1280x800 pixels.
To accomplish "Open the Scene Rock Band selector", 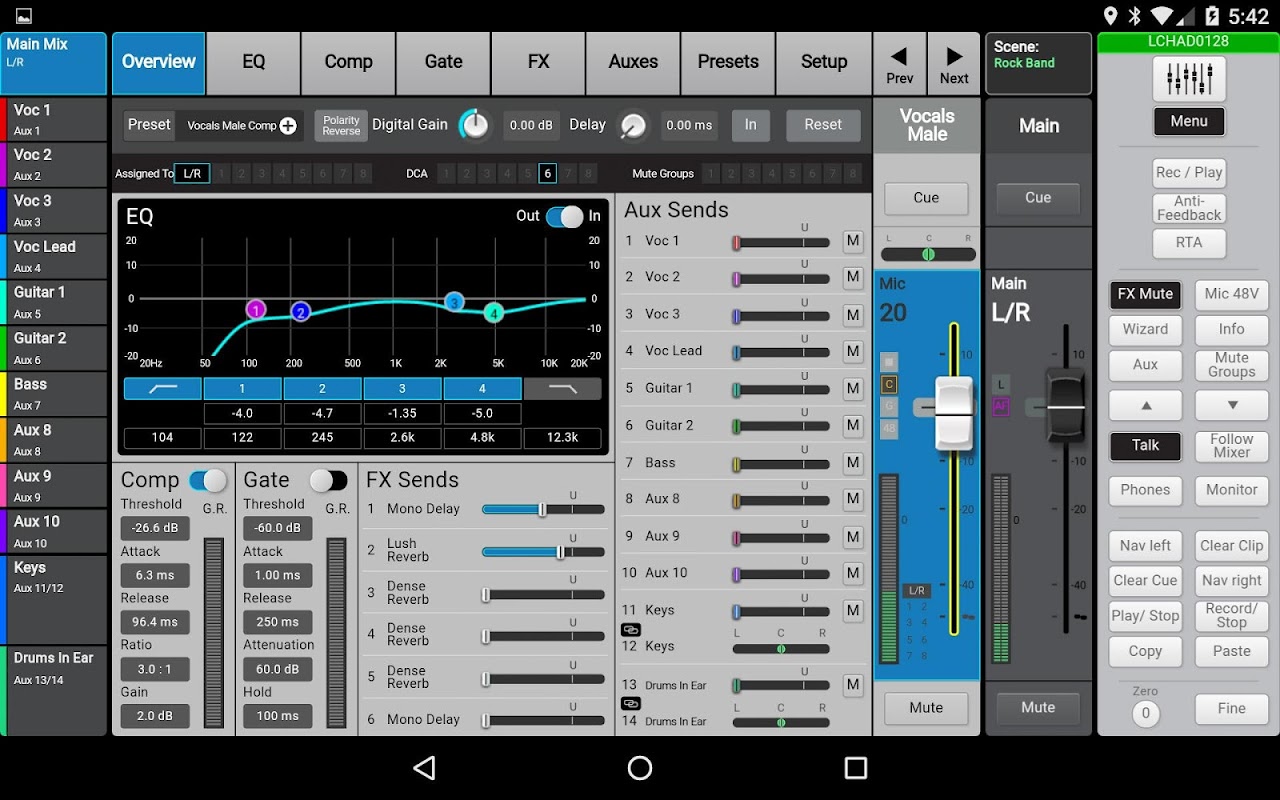I will coord(1038,64).
